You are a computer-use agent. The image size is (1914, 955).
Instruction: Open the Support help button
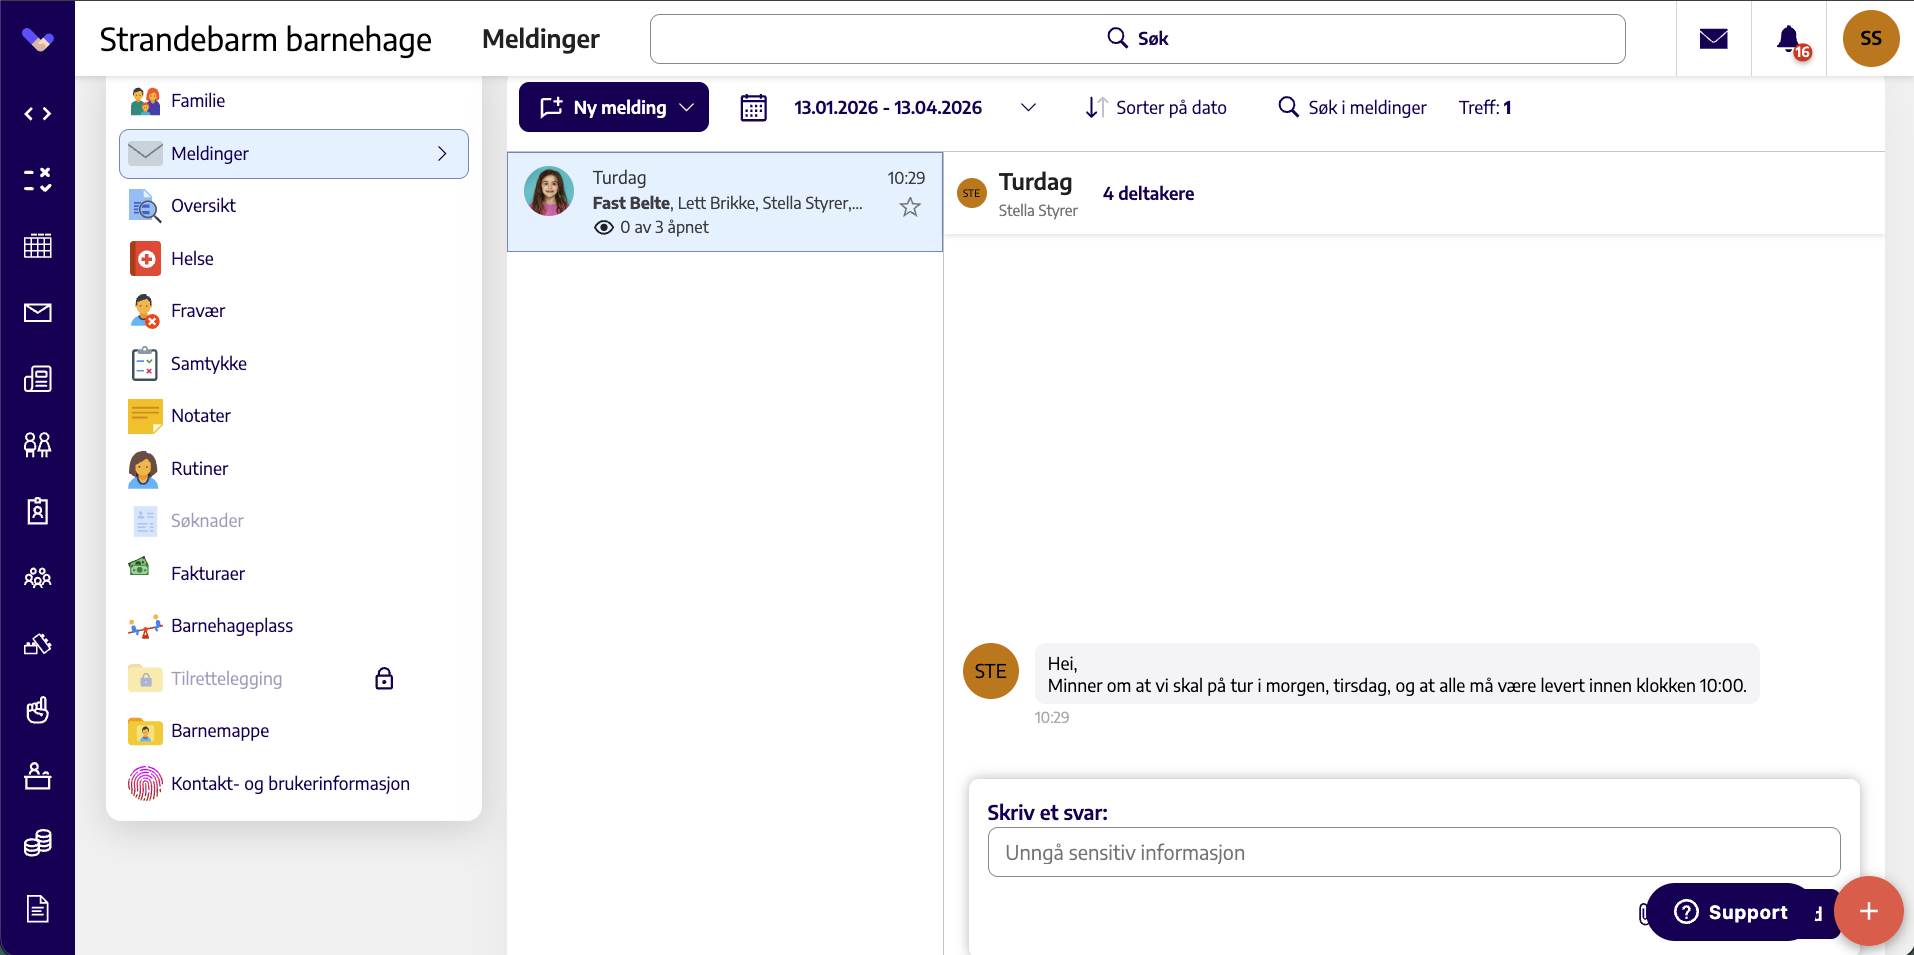[1731, 912]
